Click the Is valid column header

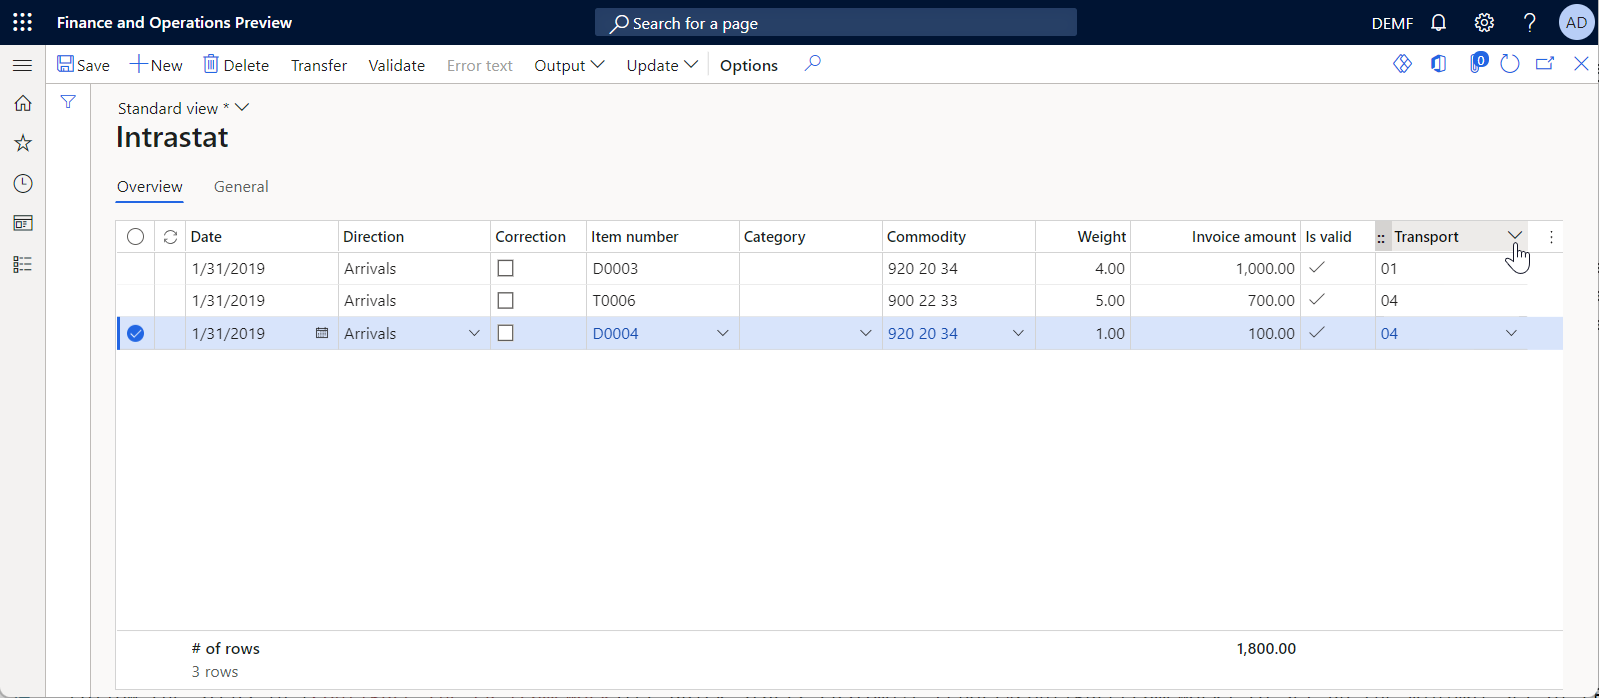tap(1328, 237)
